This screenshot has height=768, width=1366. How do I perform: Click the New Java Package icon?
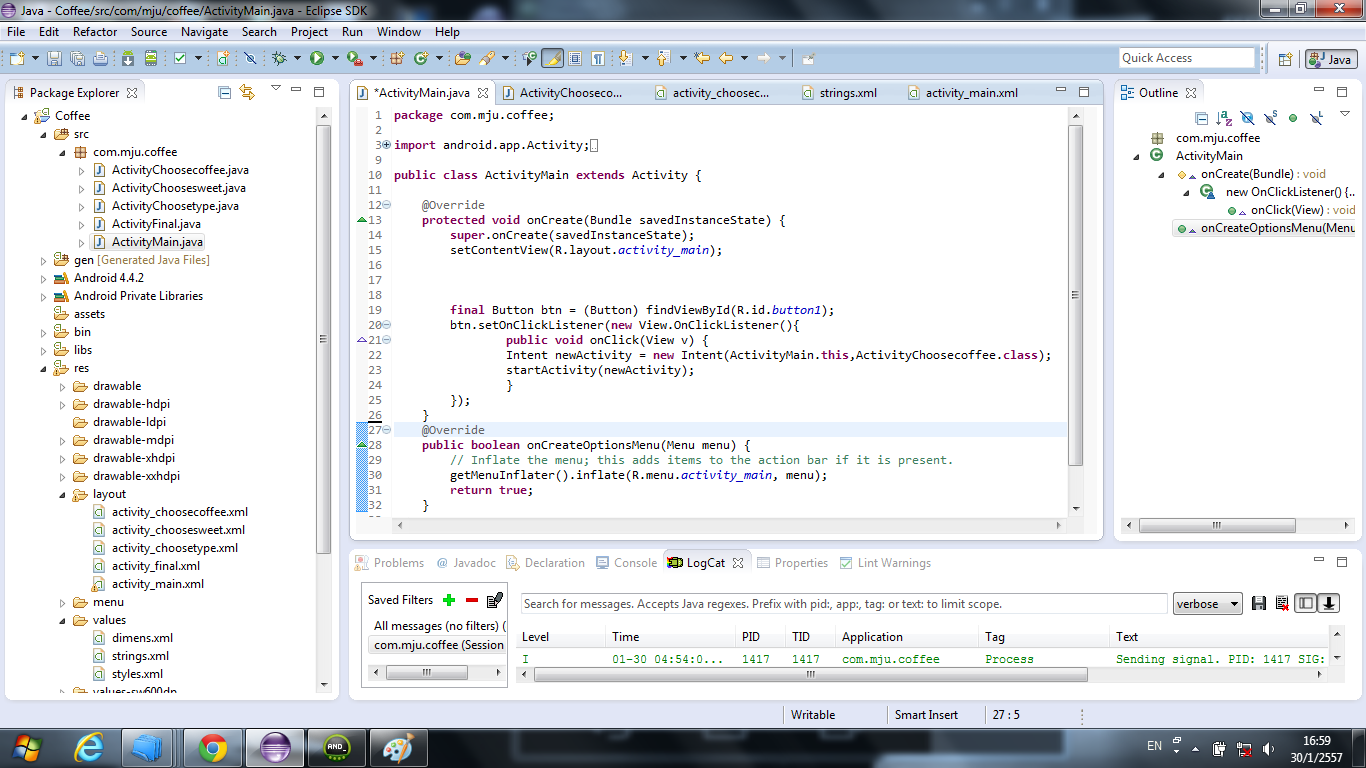398,58
